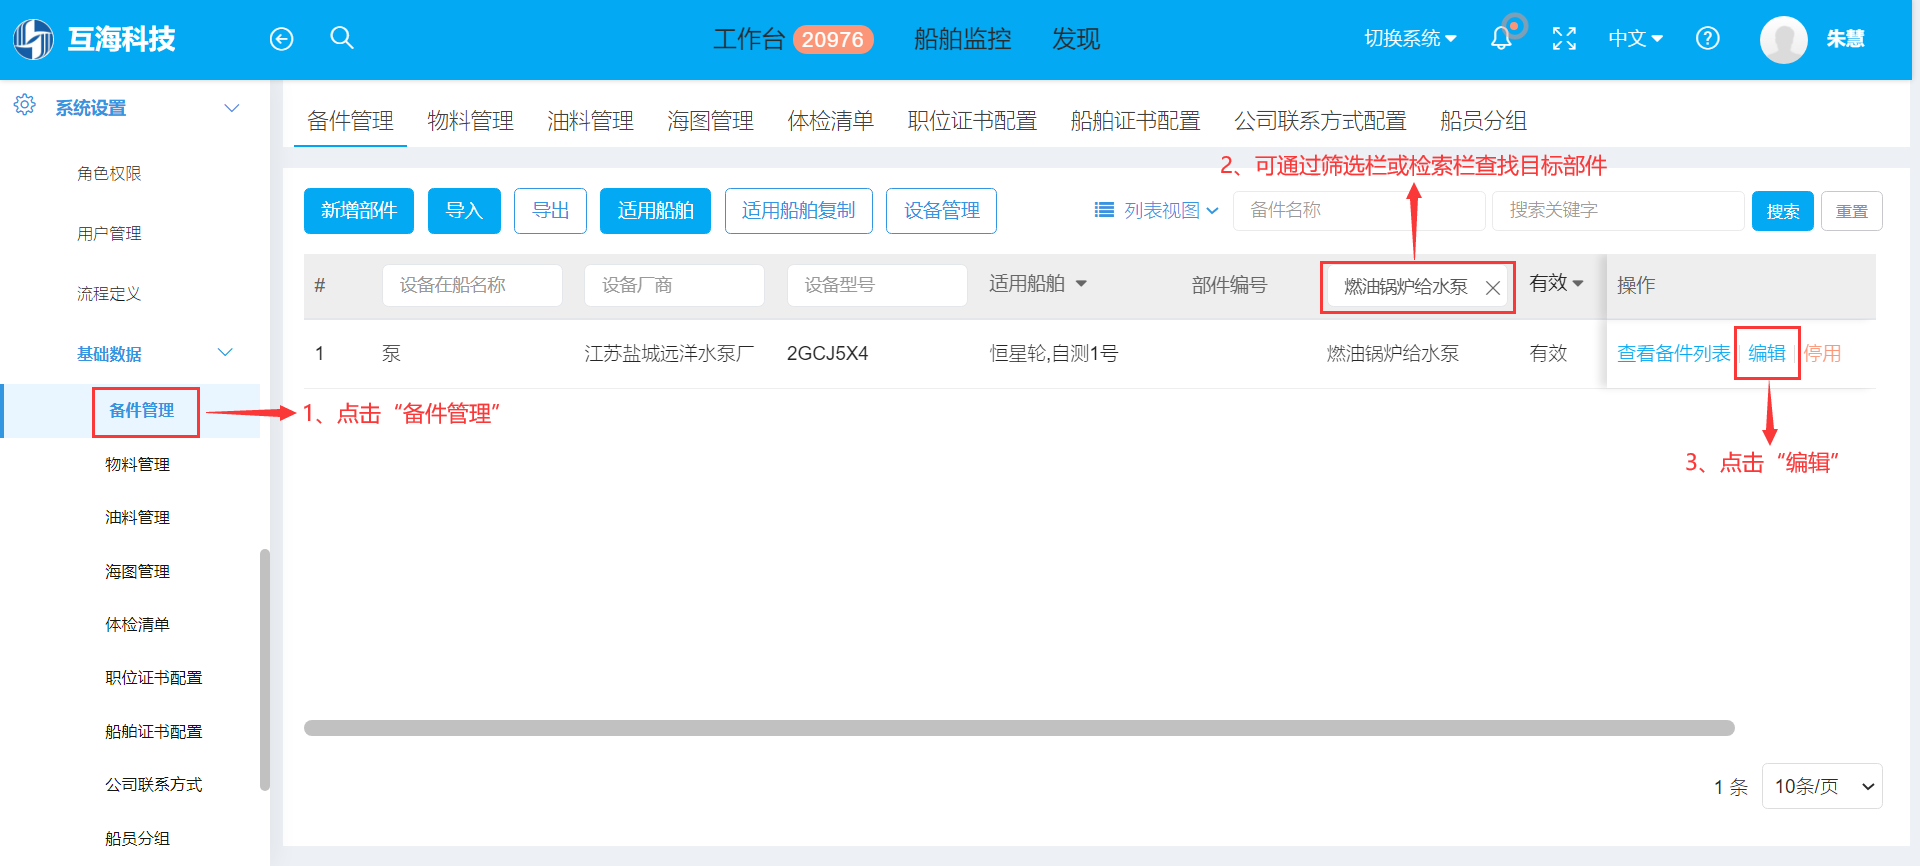Focus the 搜索关键字 input field

[x=1618, y=211]
